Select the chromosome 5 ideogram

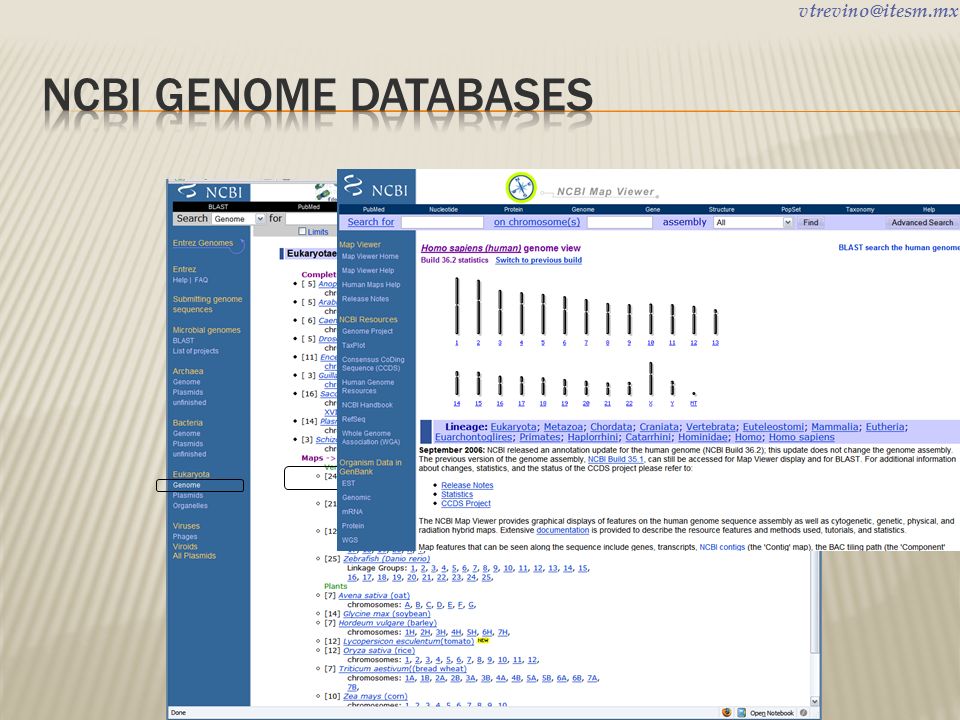pyautogui.click(x=542, y=314)
